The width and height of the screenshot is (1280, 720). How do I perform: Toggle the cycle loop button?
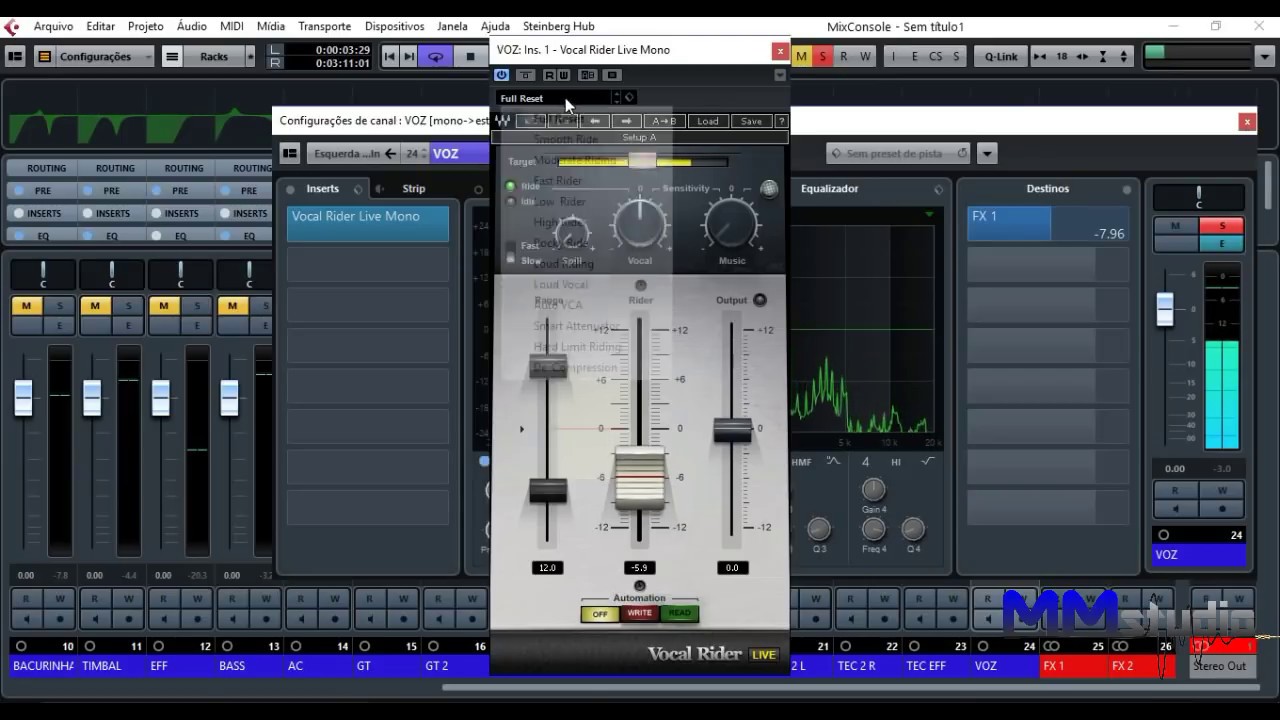point(435,57)
